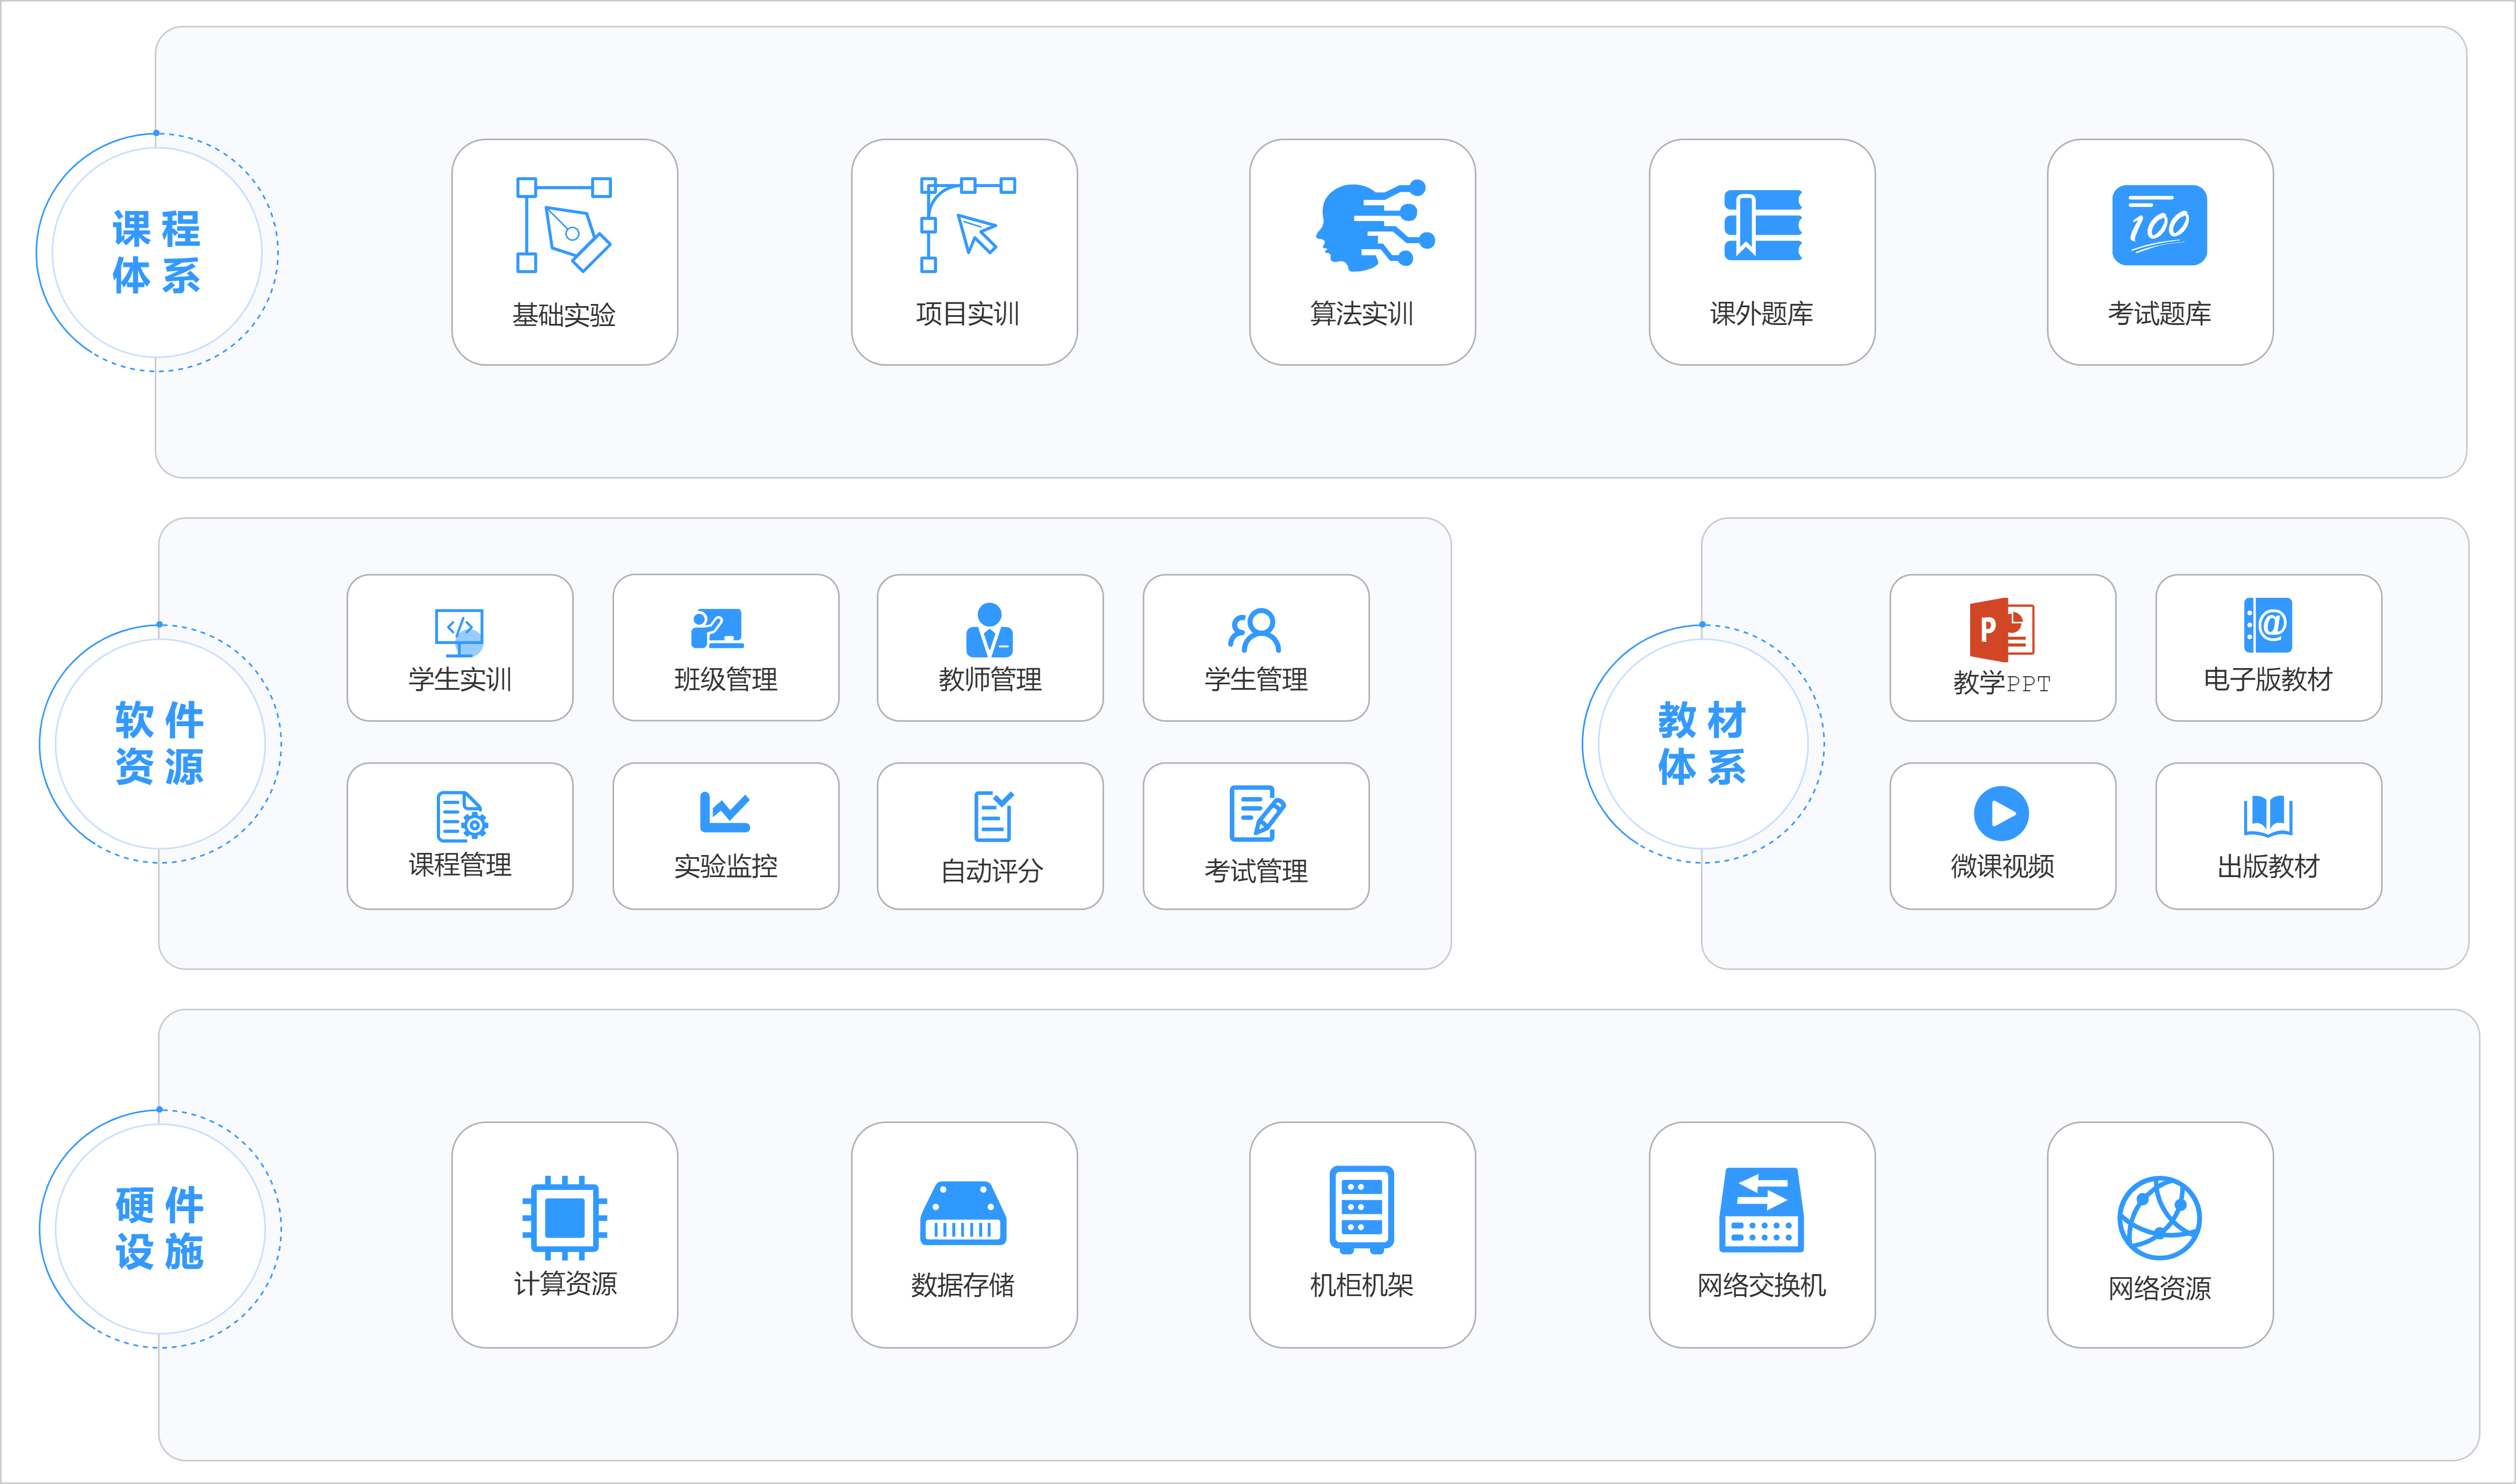This screenshot has width=2516, height=1484.
Task: Click the 教学PPT PowerPoint icon
Action: coord(2002,630)
